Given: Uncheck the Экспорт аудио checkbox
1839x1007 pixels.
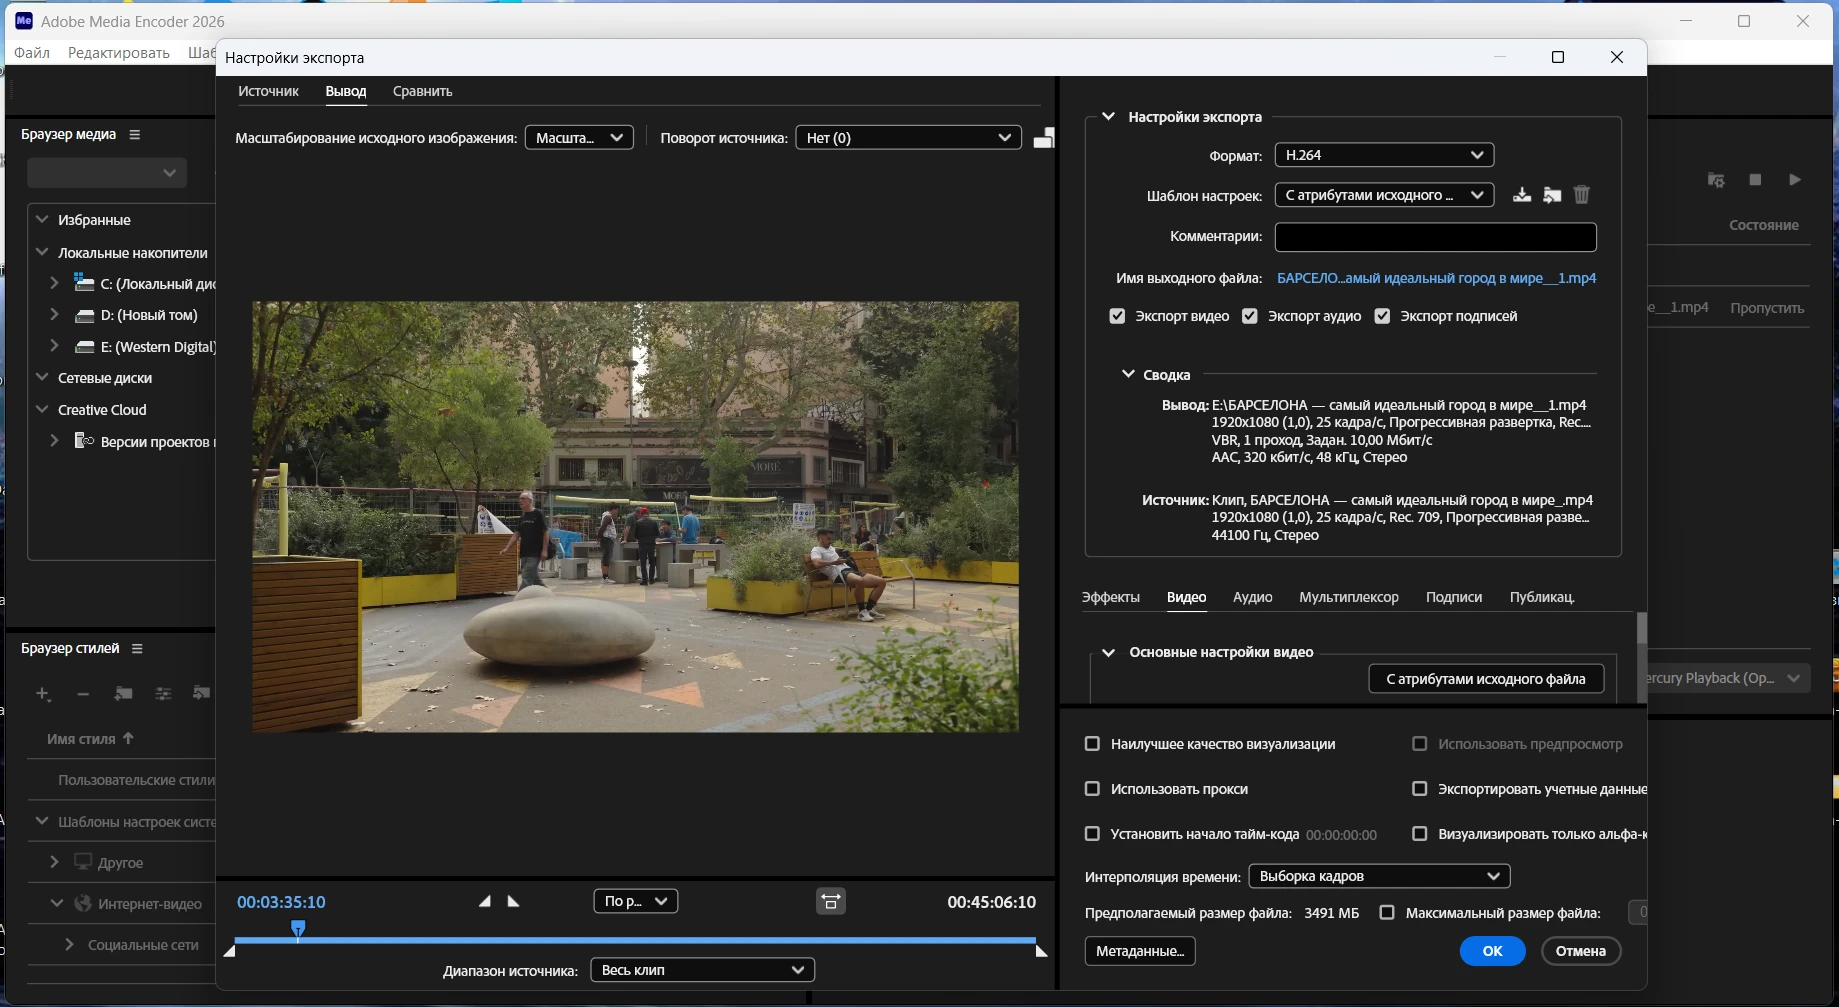Looking at the screenshot, I should (x=1250, y=316).
